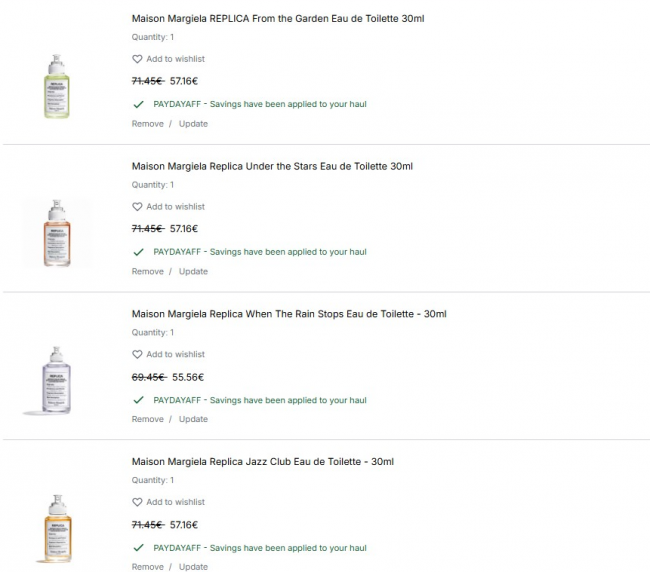Open Replica Jazz Club product title

pos(263,463)
